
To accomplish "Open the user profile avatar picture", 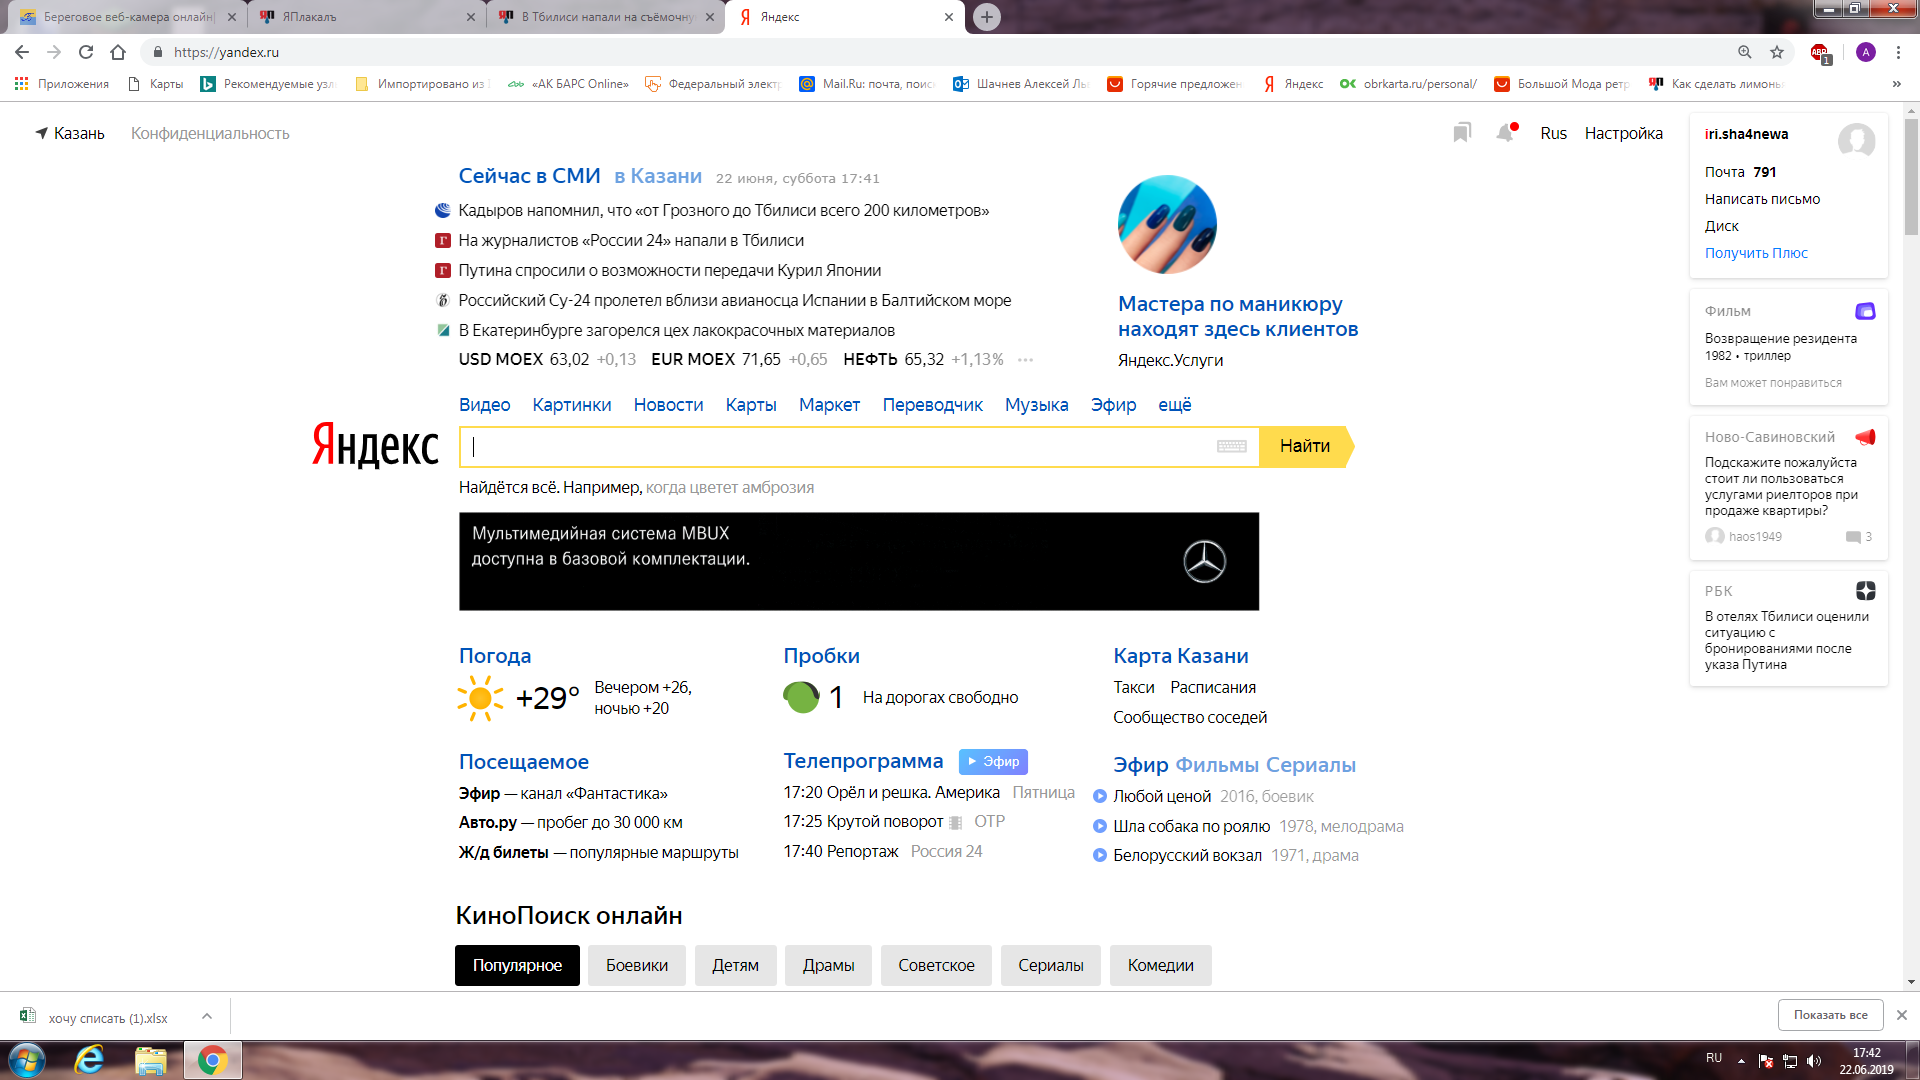I will tap(1857, 140).
